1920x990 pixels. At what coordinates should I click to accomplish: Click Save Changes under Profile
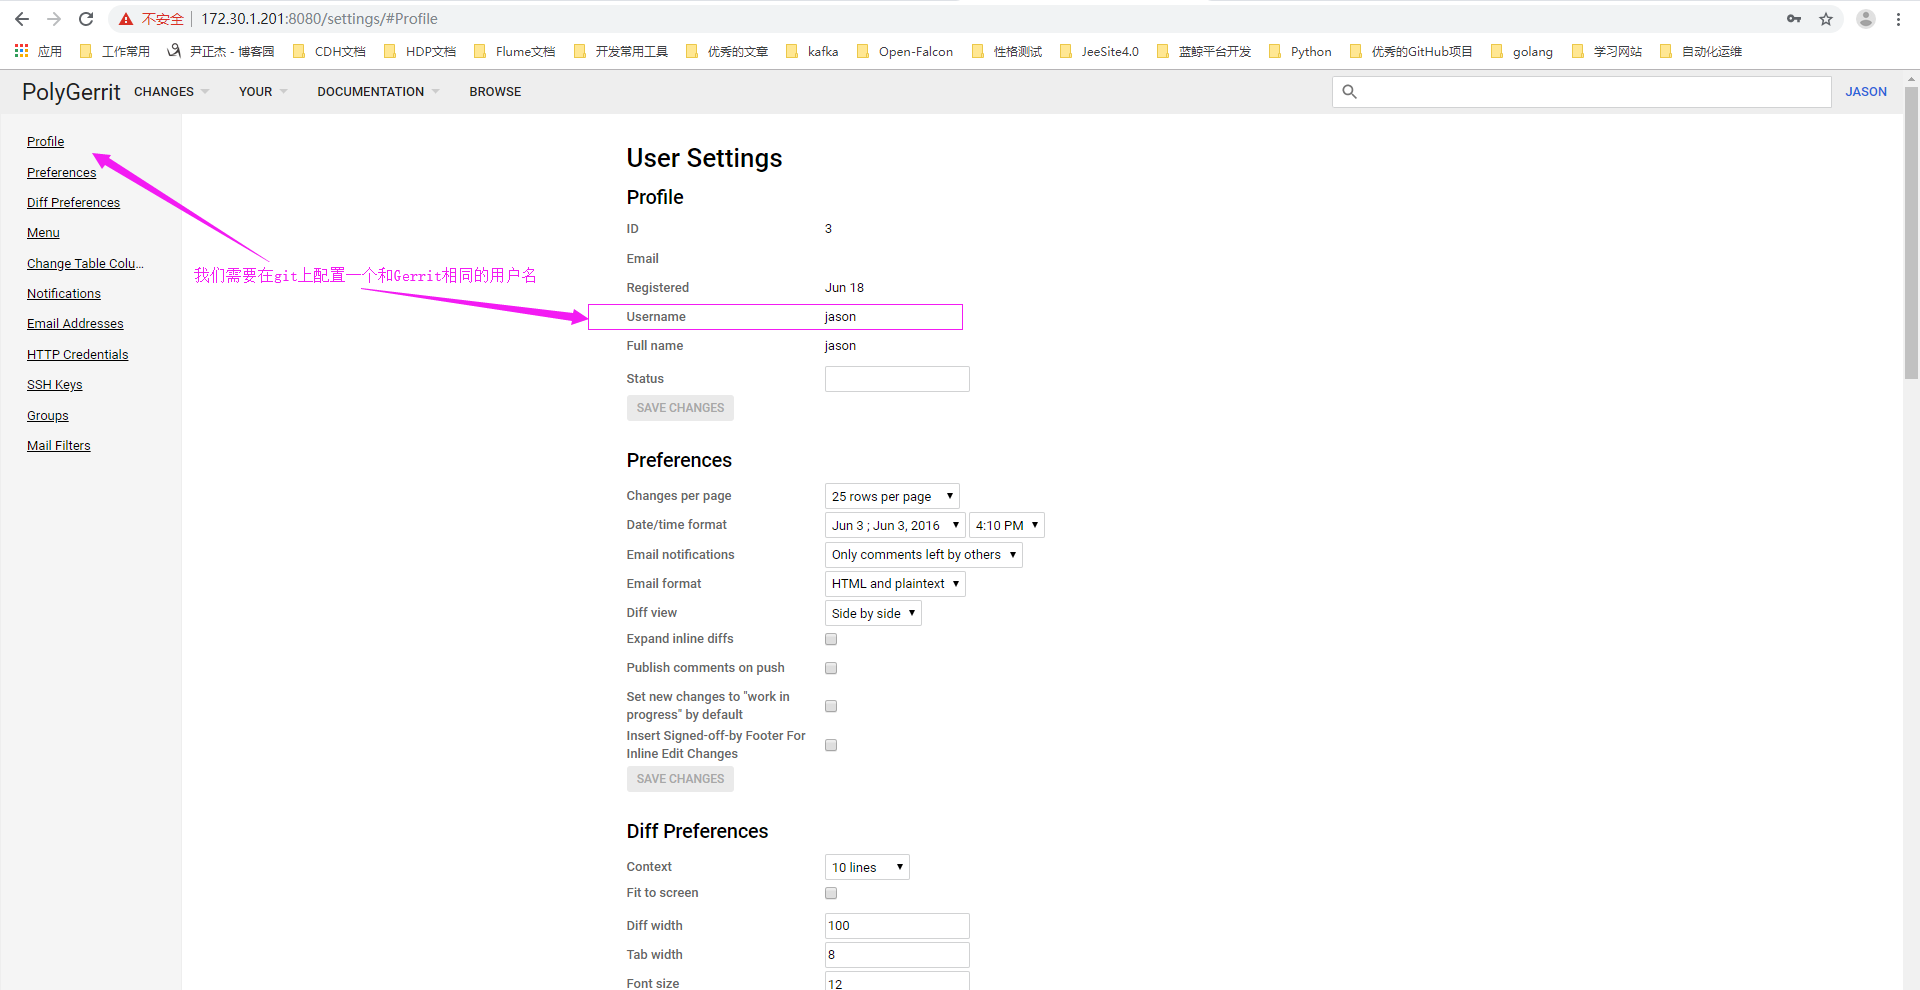click(680, 408)
